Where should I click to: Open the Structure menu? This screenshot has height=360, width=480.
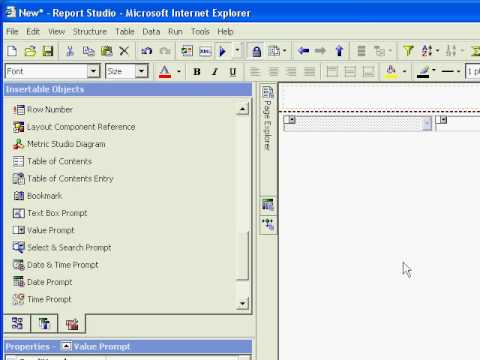point(90,32)
